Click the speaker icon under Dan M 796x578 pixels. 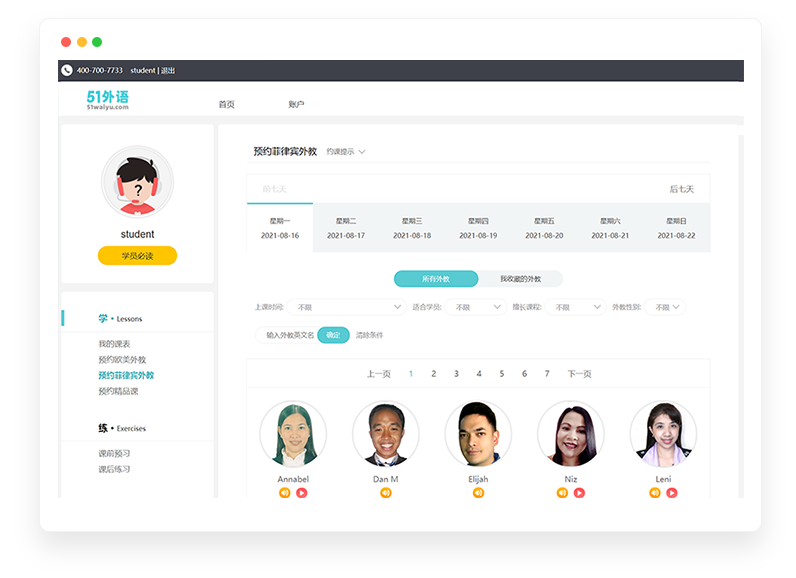click(x=385, y=492)
